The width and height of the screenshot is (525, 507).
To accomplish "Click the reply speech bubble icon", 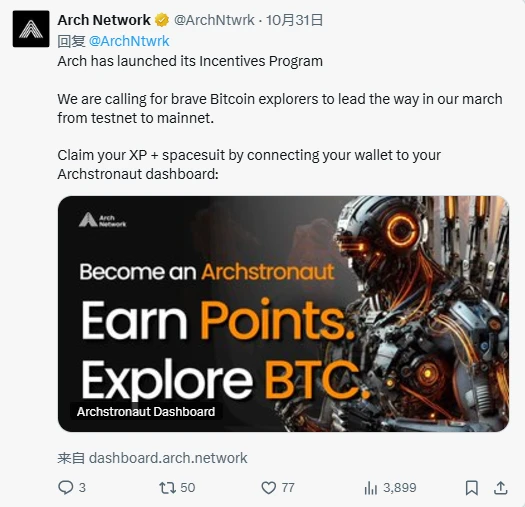I will (65, 487).
